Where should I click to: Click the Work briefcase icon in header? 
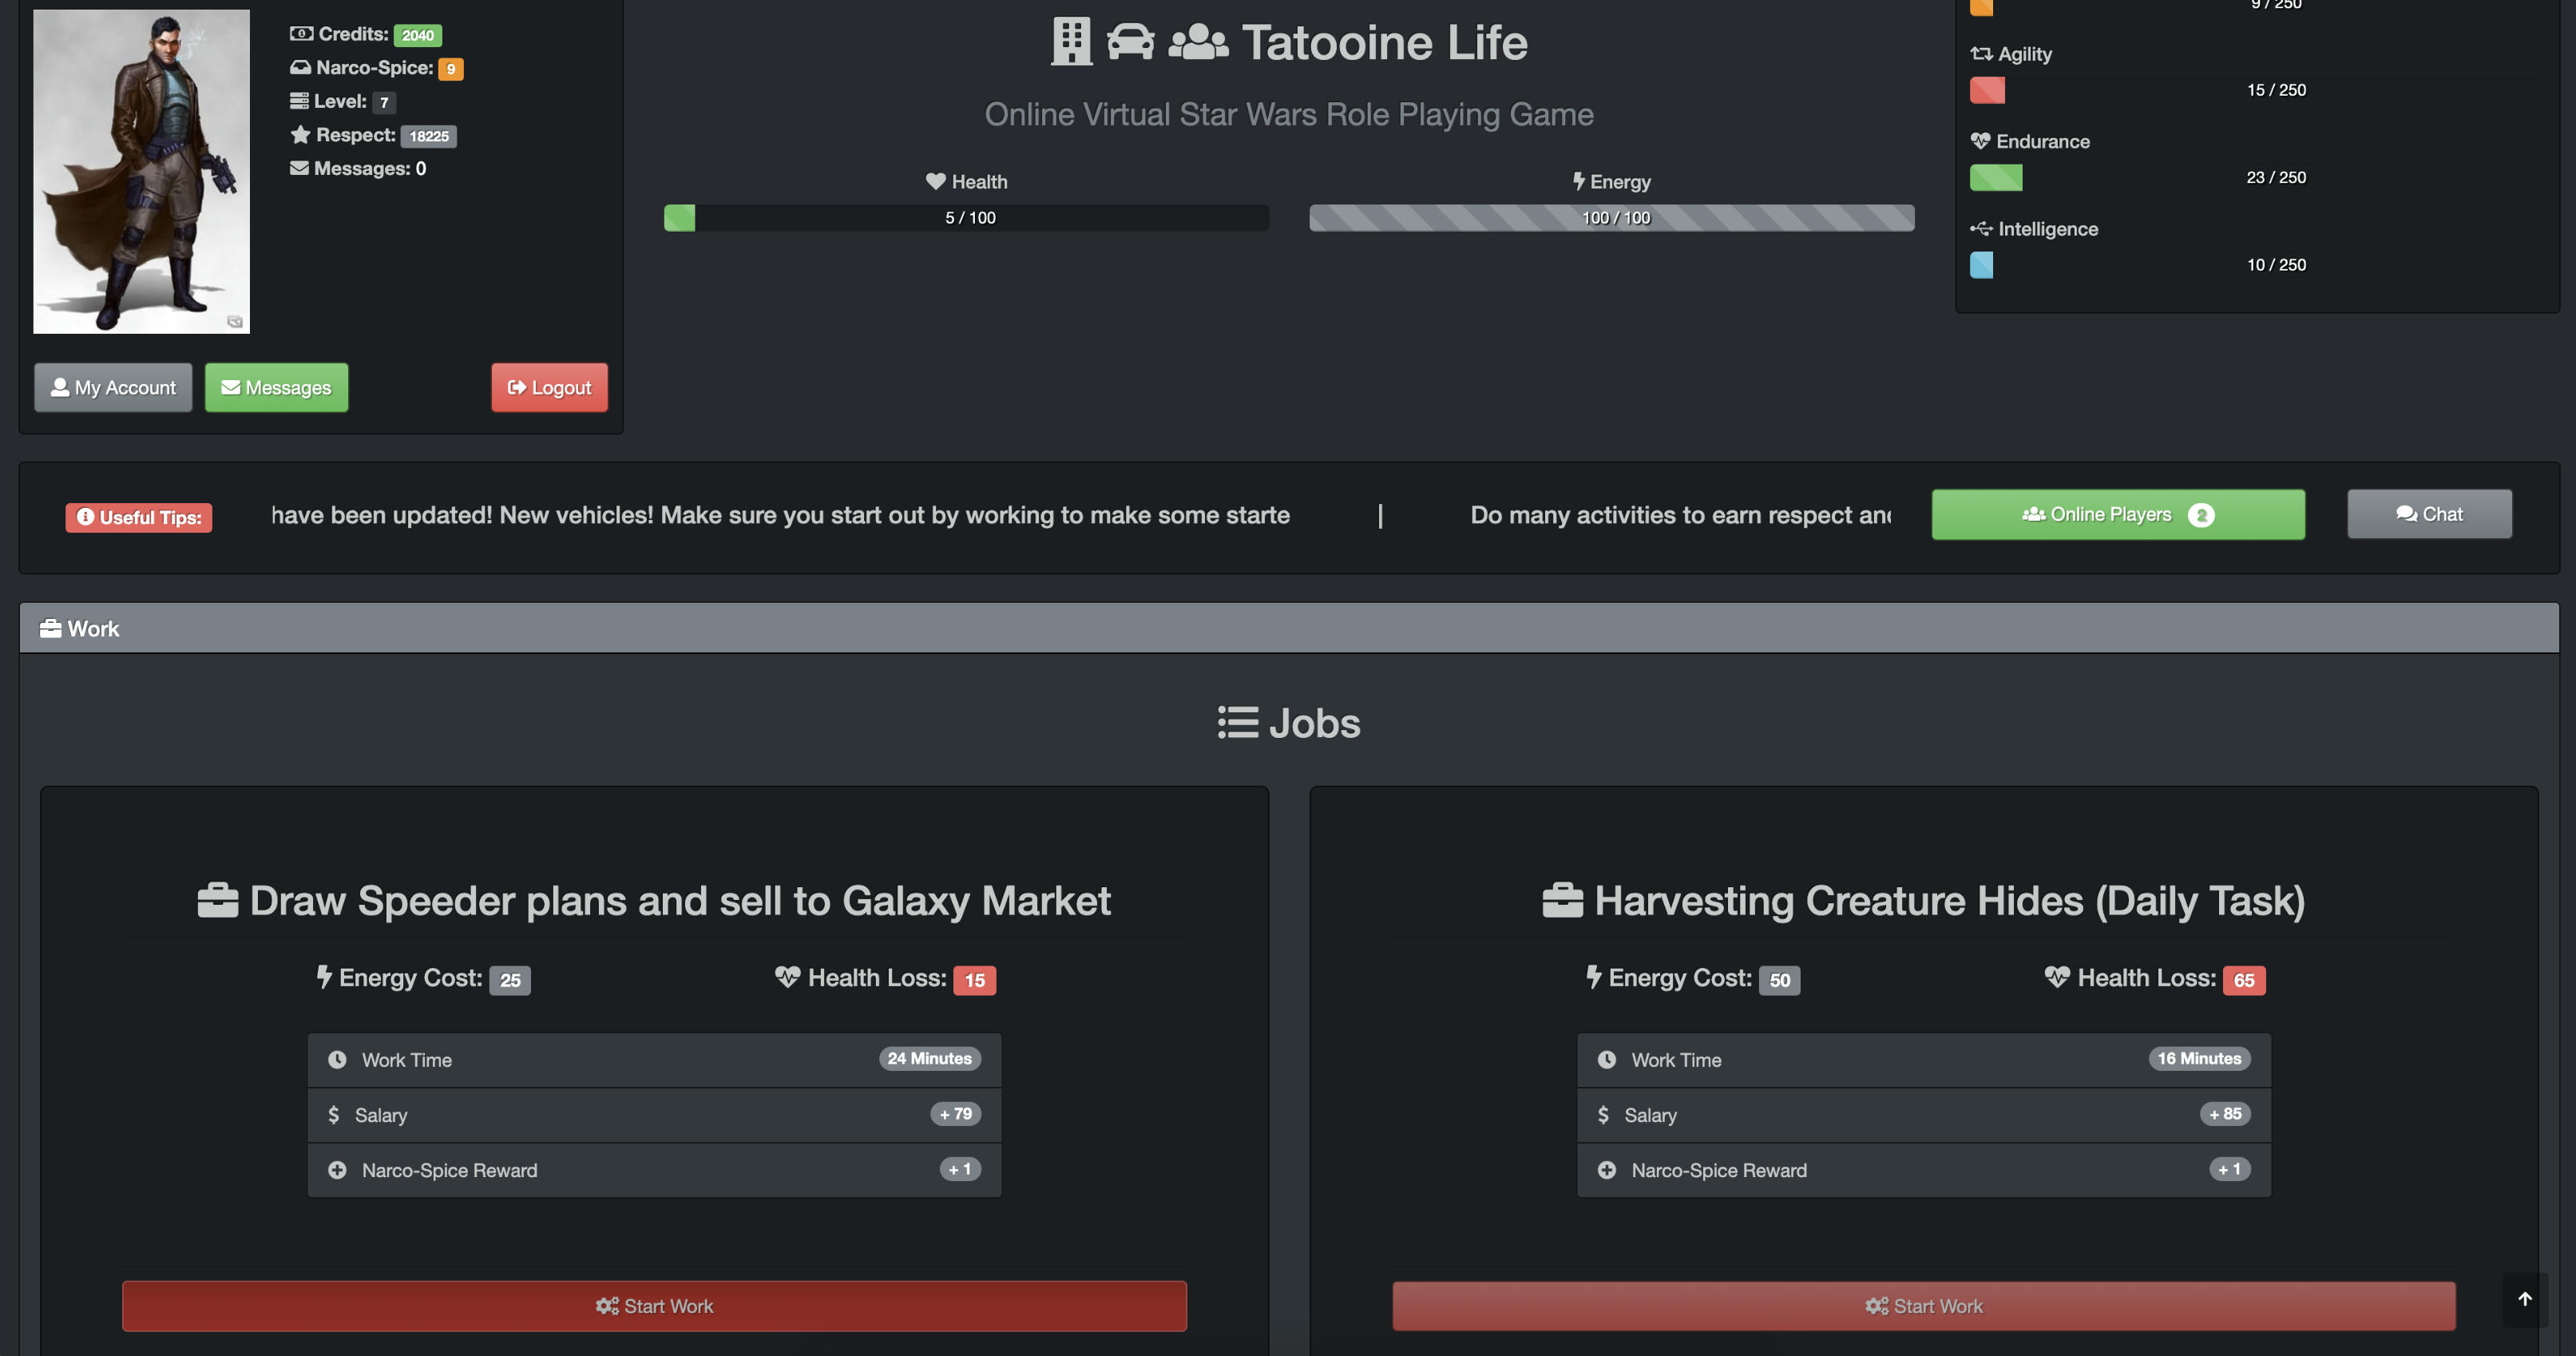coord(50,628)
